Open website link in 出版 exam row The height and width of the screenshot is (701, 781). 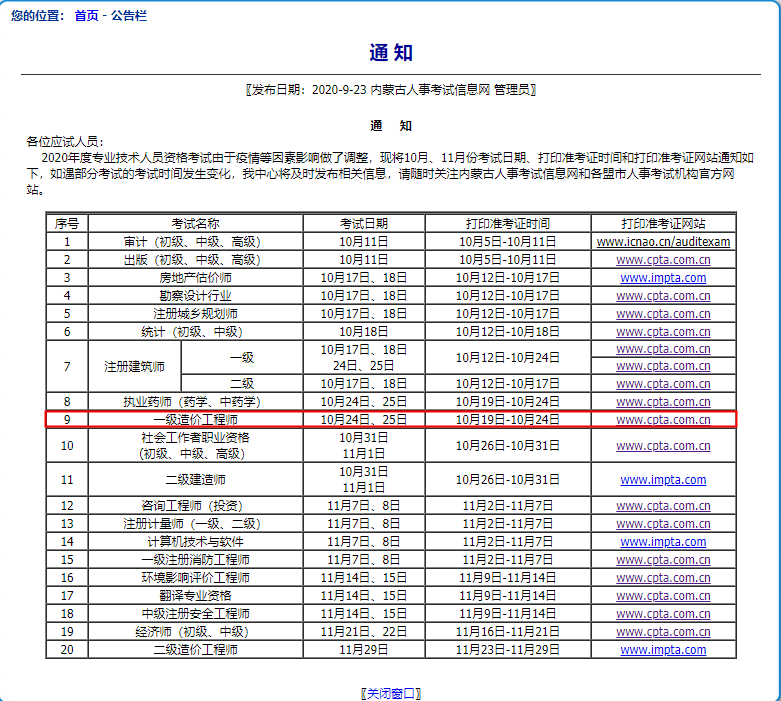663,259
